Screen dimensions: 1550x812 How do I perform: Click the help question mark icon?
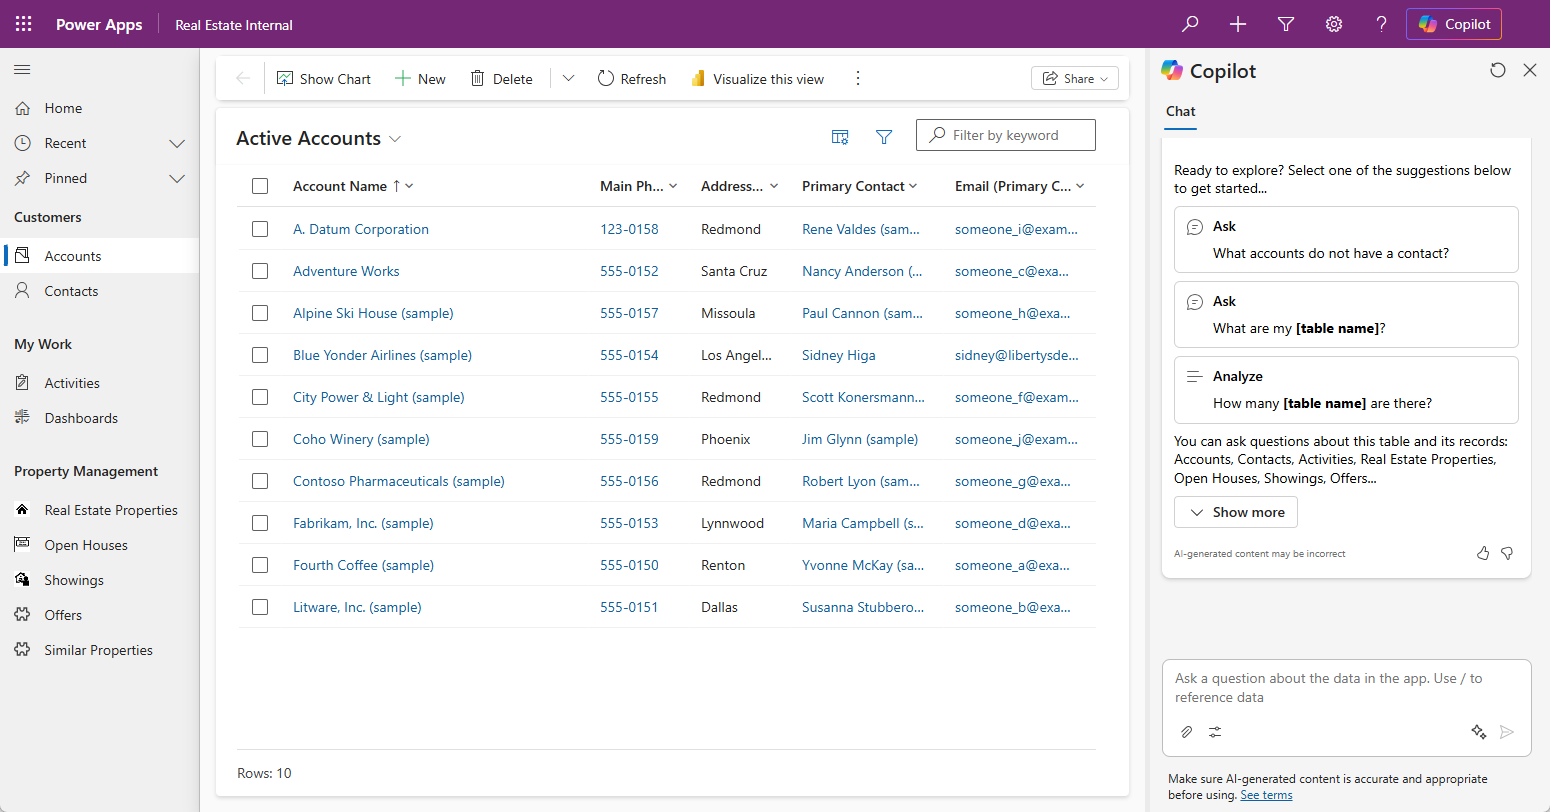pyautogui.click(x=1381, y=24)
